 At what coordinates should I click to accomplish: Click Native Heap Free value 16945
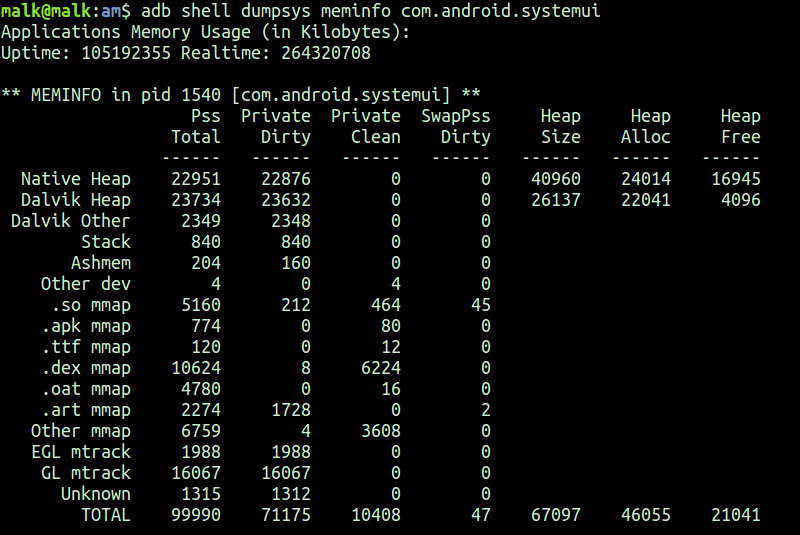coord(736,179)
